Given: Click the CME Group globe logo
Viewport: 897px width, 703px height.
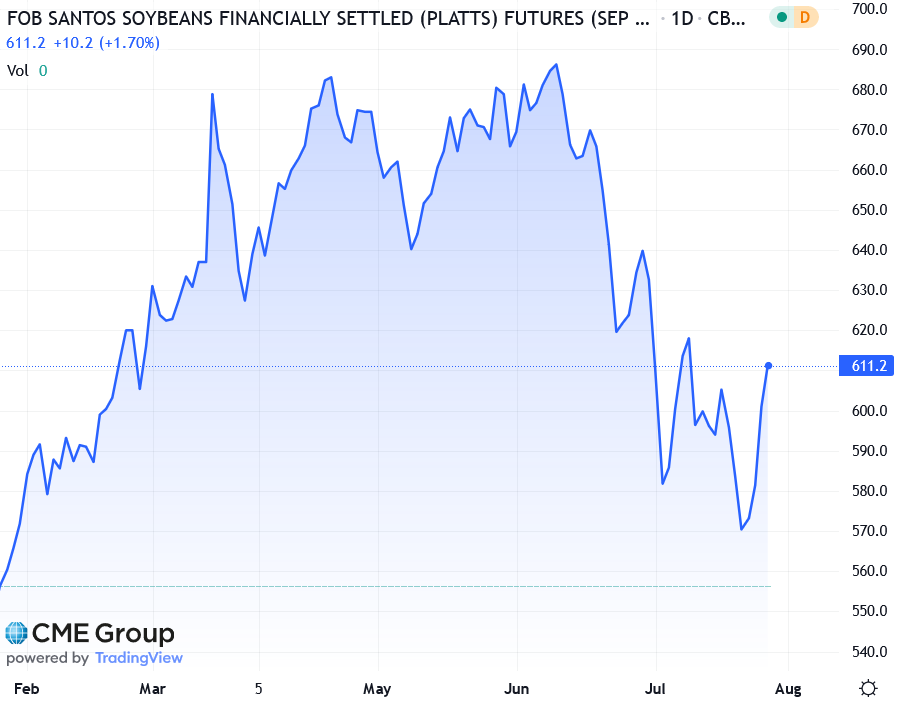Looking at the screenshot, I should (16, 633).
